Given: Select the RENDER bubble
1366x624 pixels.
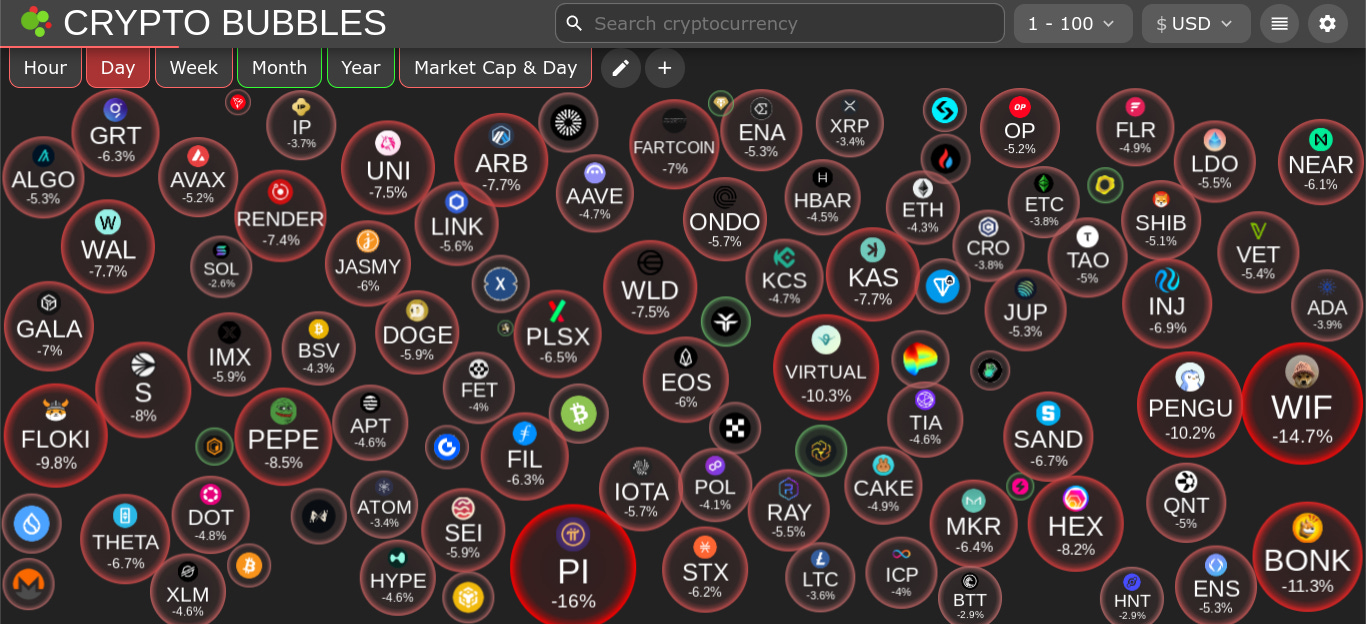Looking at the screenshot, I should [x=280, y=216].
